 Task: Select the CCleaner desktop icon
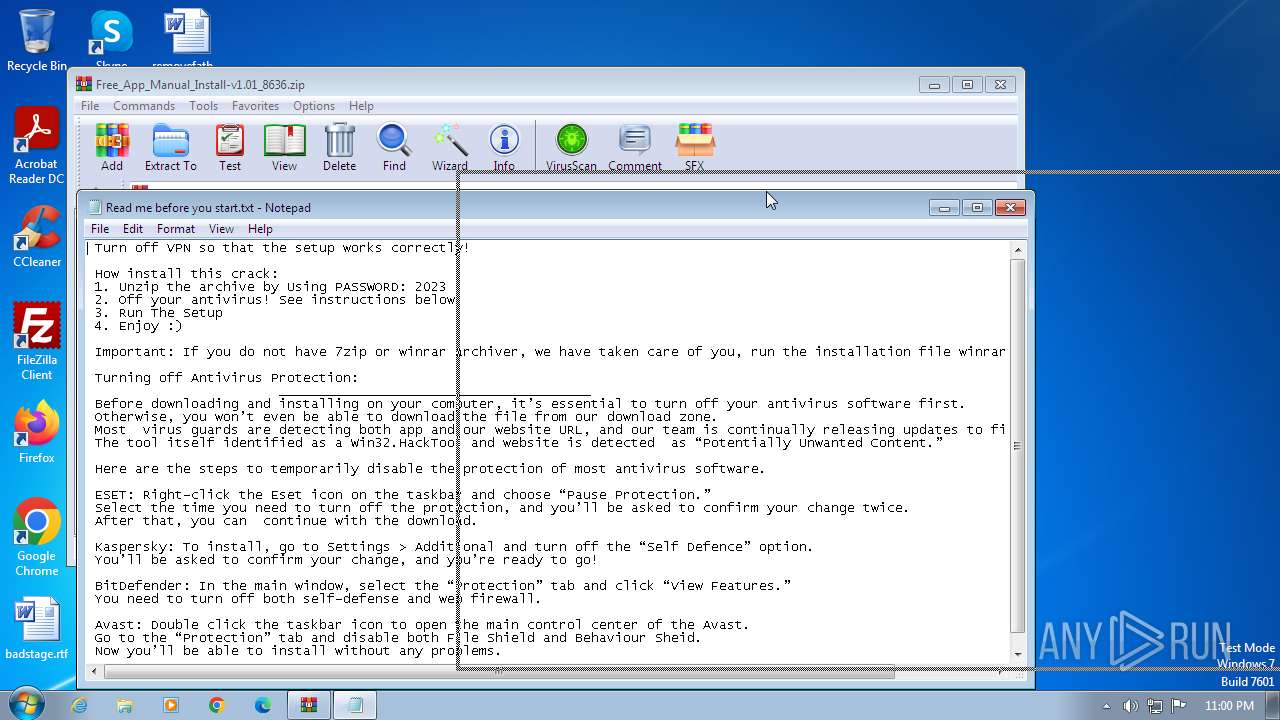pos(37,236)
